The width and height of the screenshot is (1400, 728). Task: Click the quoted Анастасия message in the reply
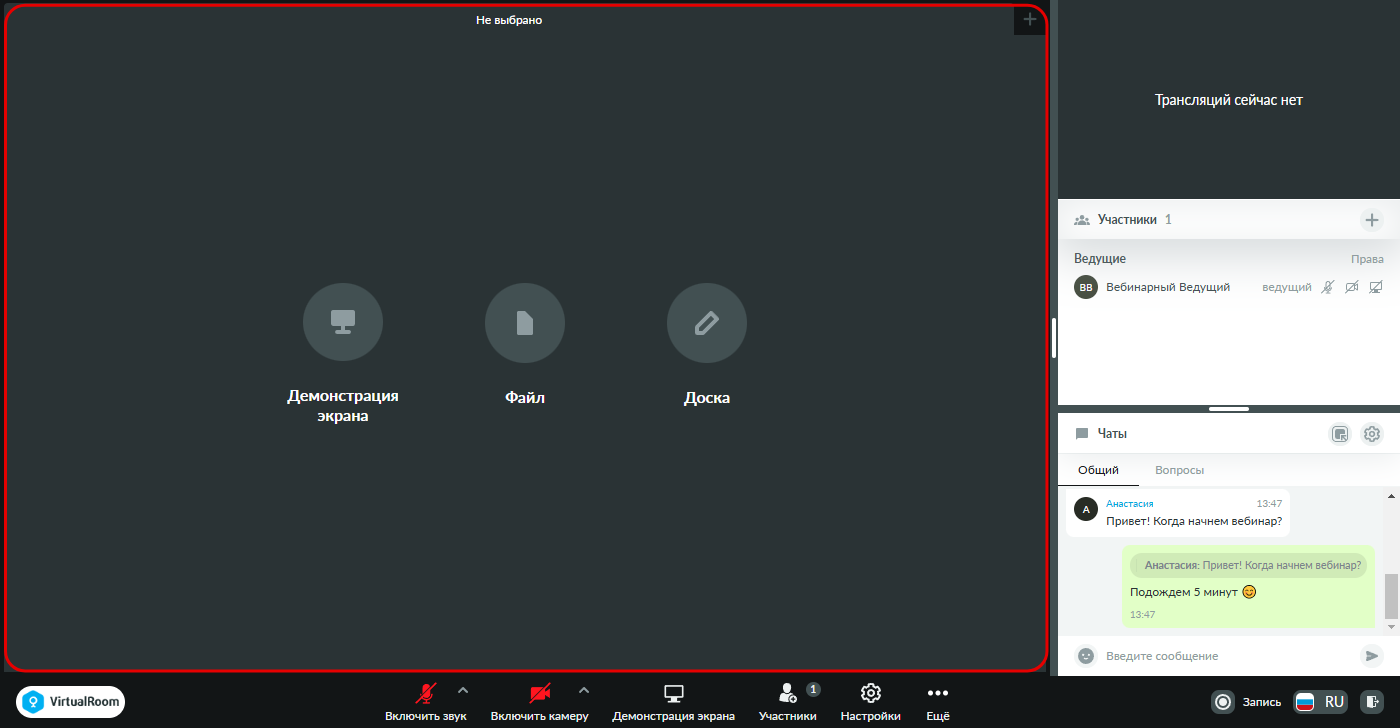coord(1249,565)
